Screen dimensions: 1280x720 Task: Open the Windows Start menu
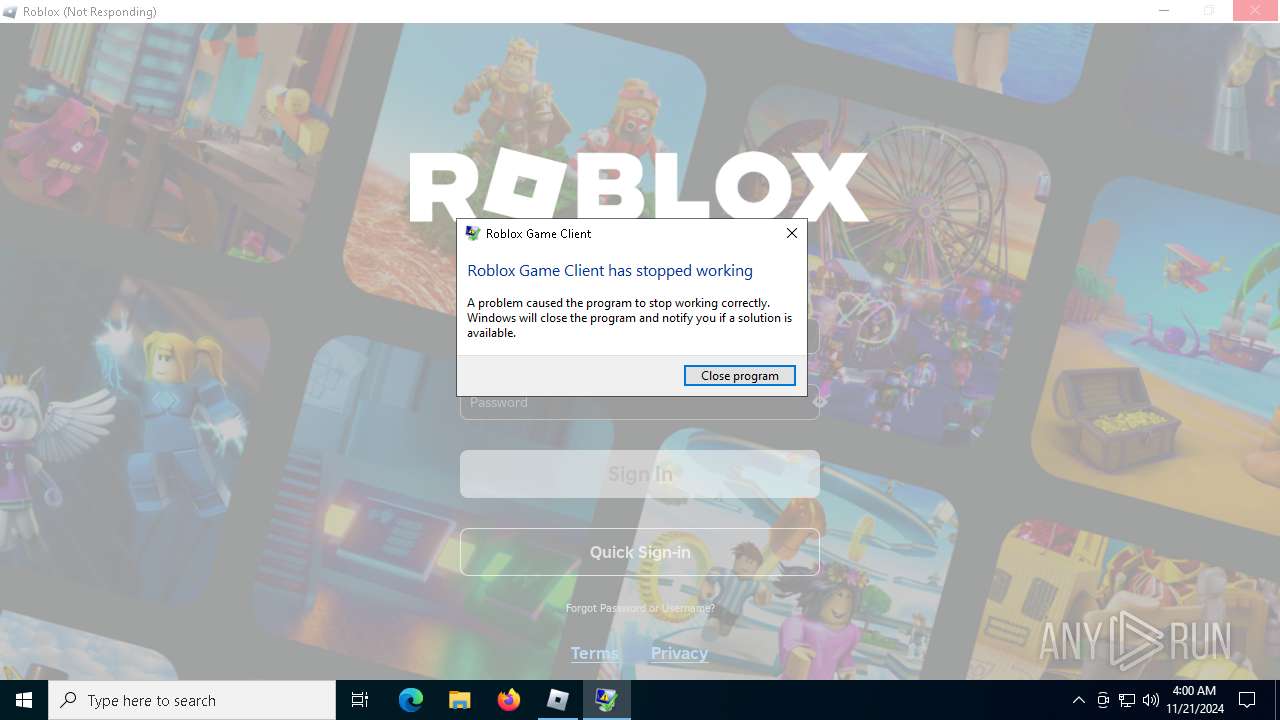click(24, 700)
